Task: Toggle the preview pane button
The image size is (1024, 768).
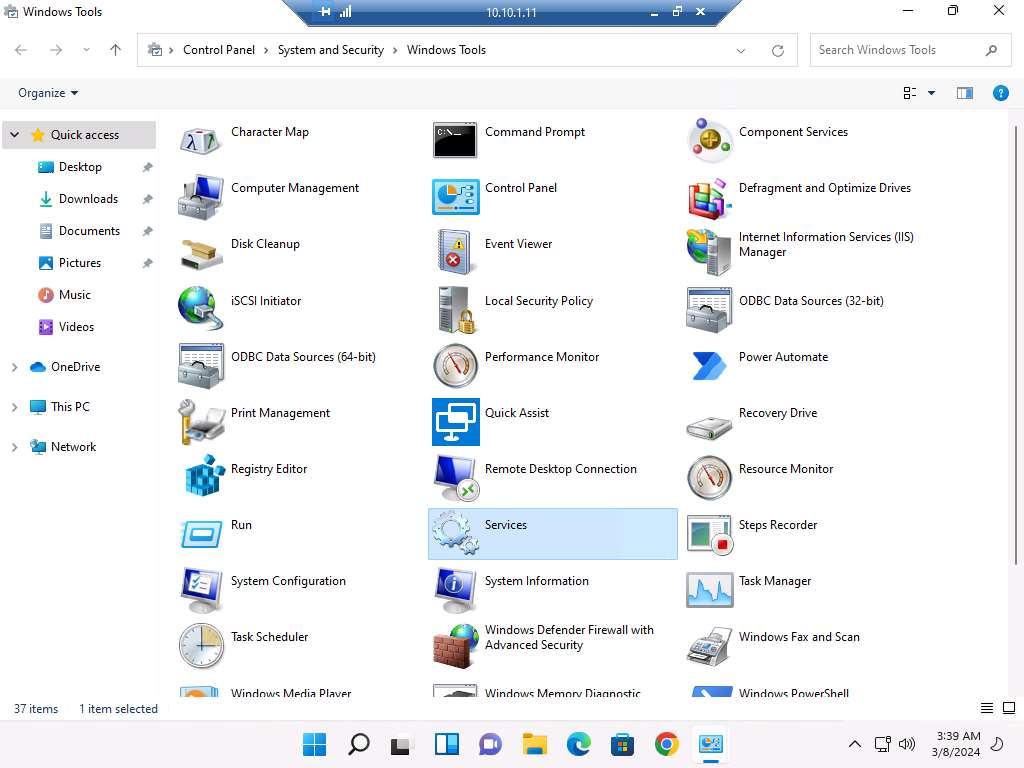Action: click(964, 93)
